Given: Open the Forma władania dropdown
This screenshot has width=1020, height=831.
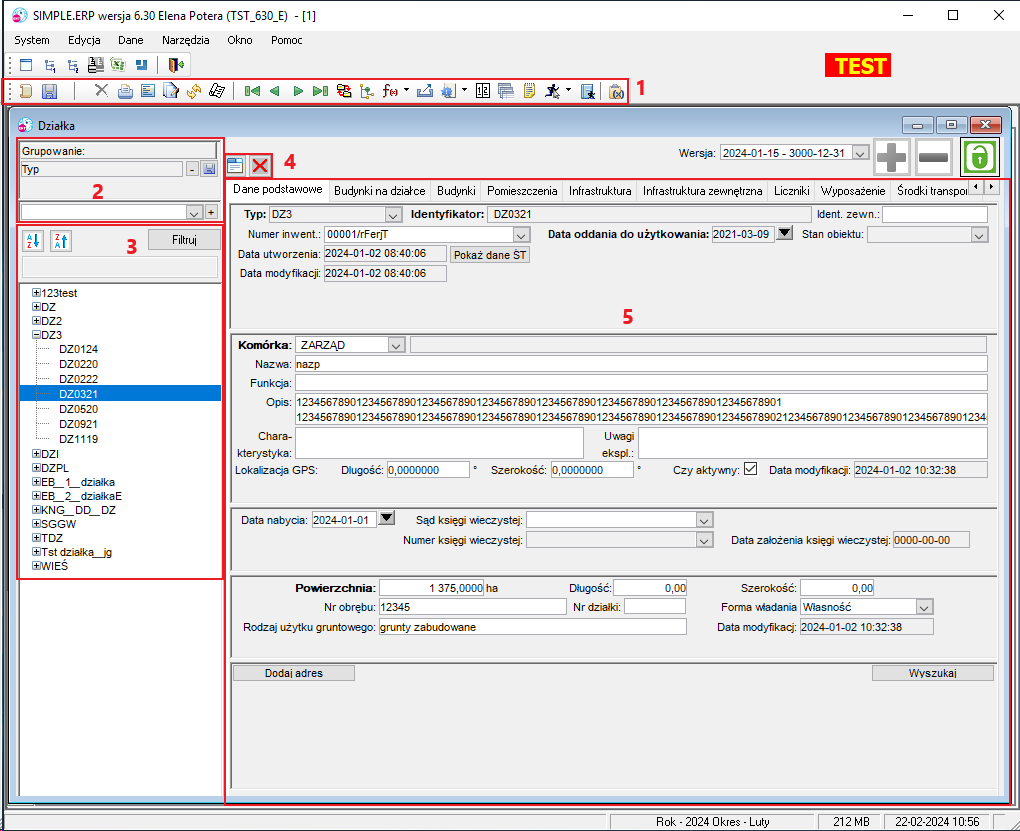Looking at the screenshot, I should click(924, 607).
